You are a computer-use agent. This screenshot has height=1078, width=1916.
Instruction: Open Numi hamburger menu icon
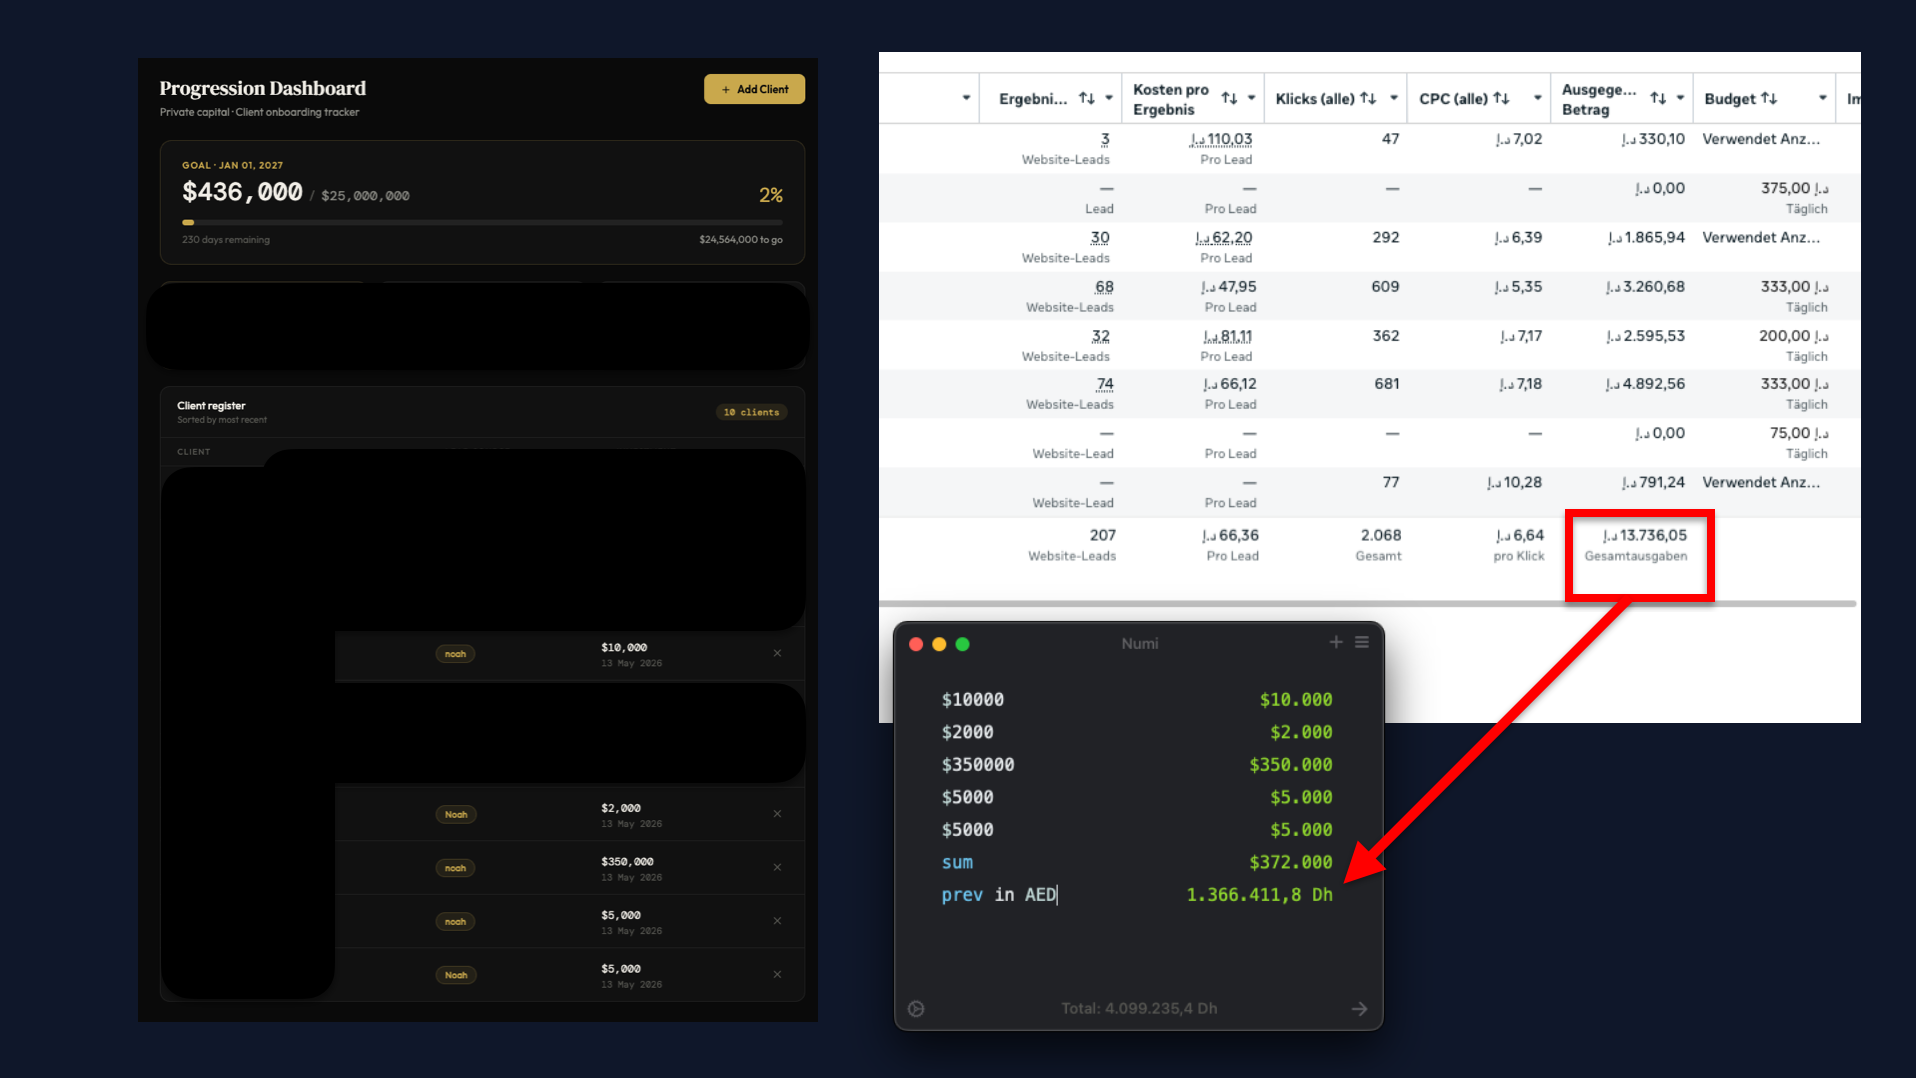pos(1362,642)
